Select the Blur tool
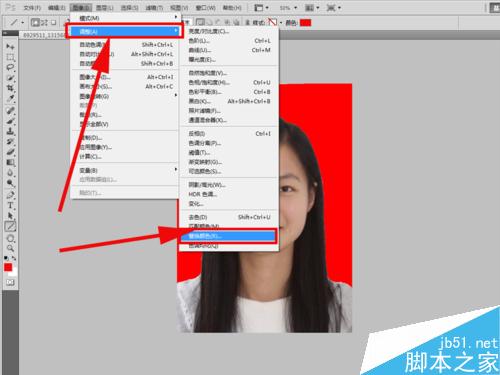This screenshot has height=375, width=500. (x=10, y=173)
